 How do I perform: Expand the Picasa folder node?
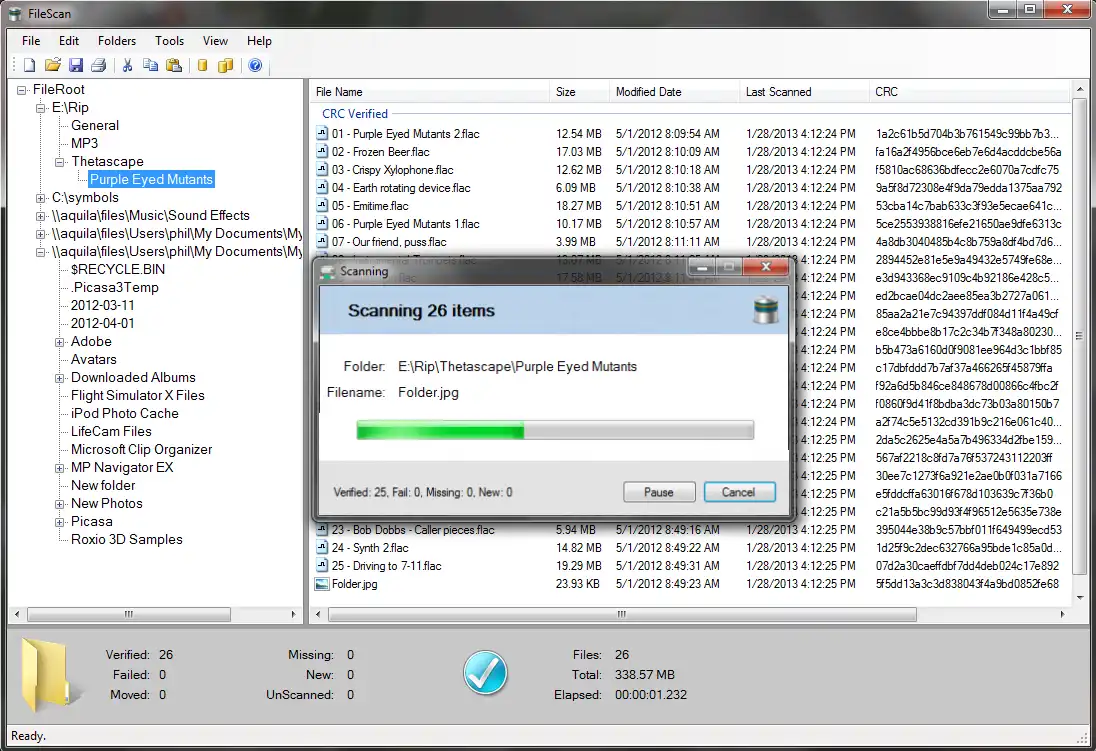coord(59,522)
